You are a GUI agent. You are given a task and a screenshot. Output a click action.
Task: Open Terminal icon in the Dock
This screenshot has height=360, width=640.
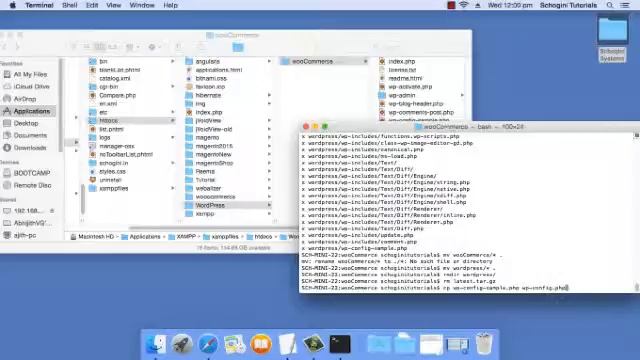[x=340, y=344]
